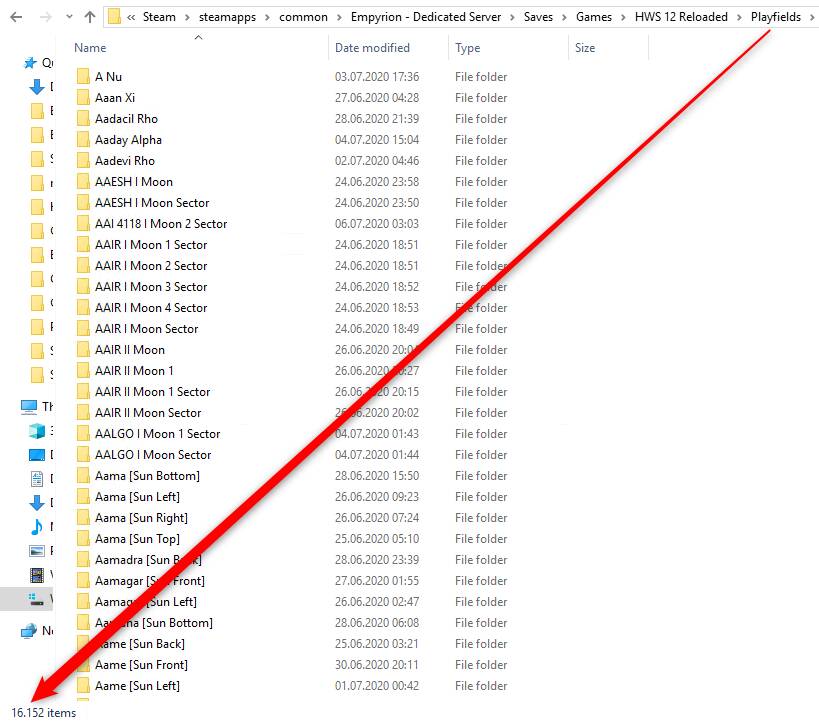Select AALGO I Moon Sector icon
Viewport: 819px width, 725px height.
pyautogui.click(x=83, y=454)
